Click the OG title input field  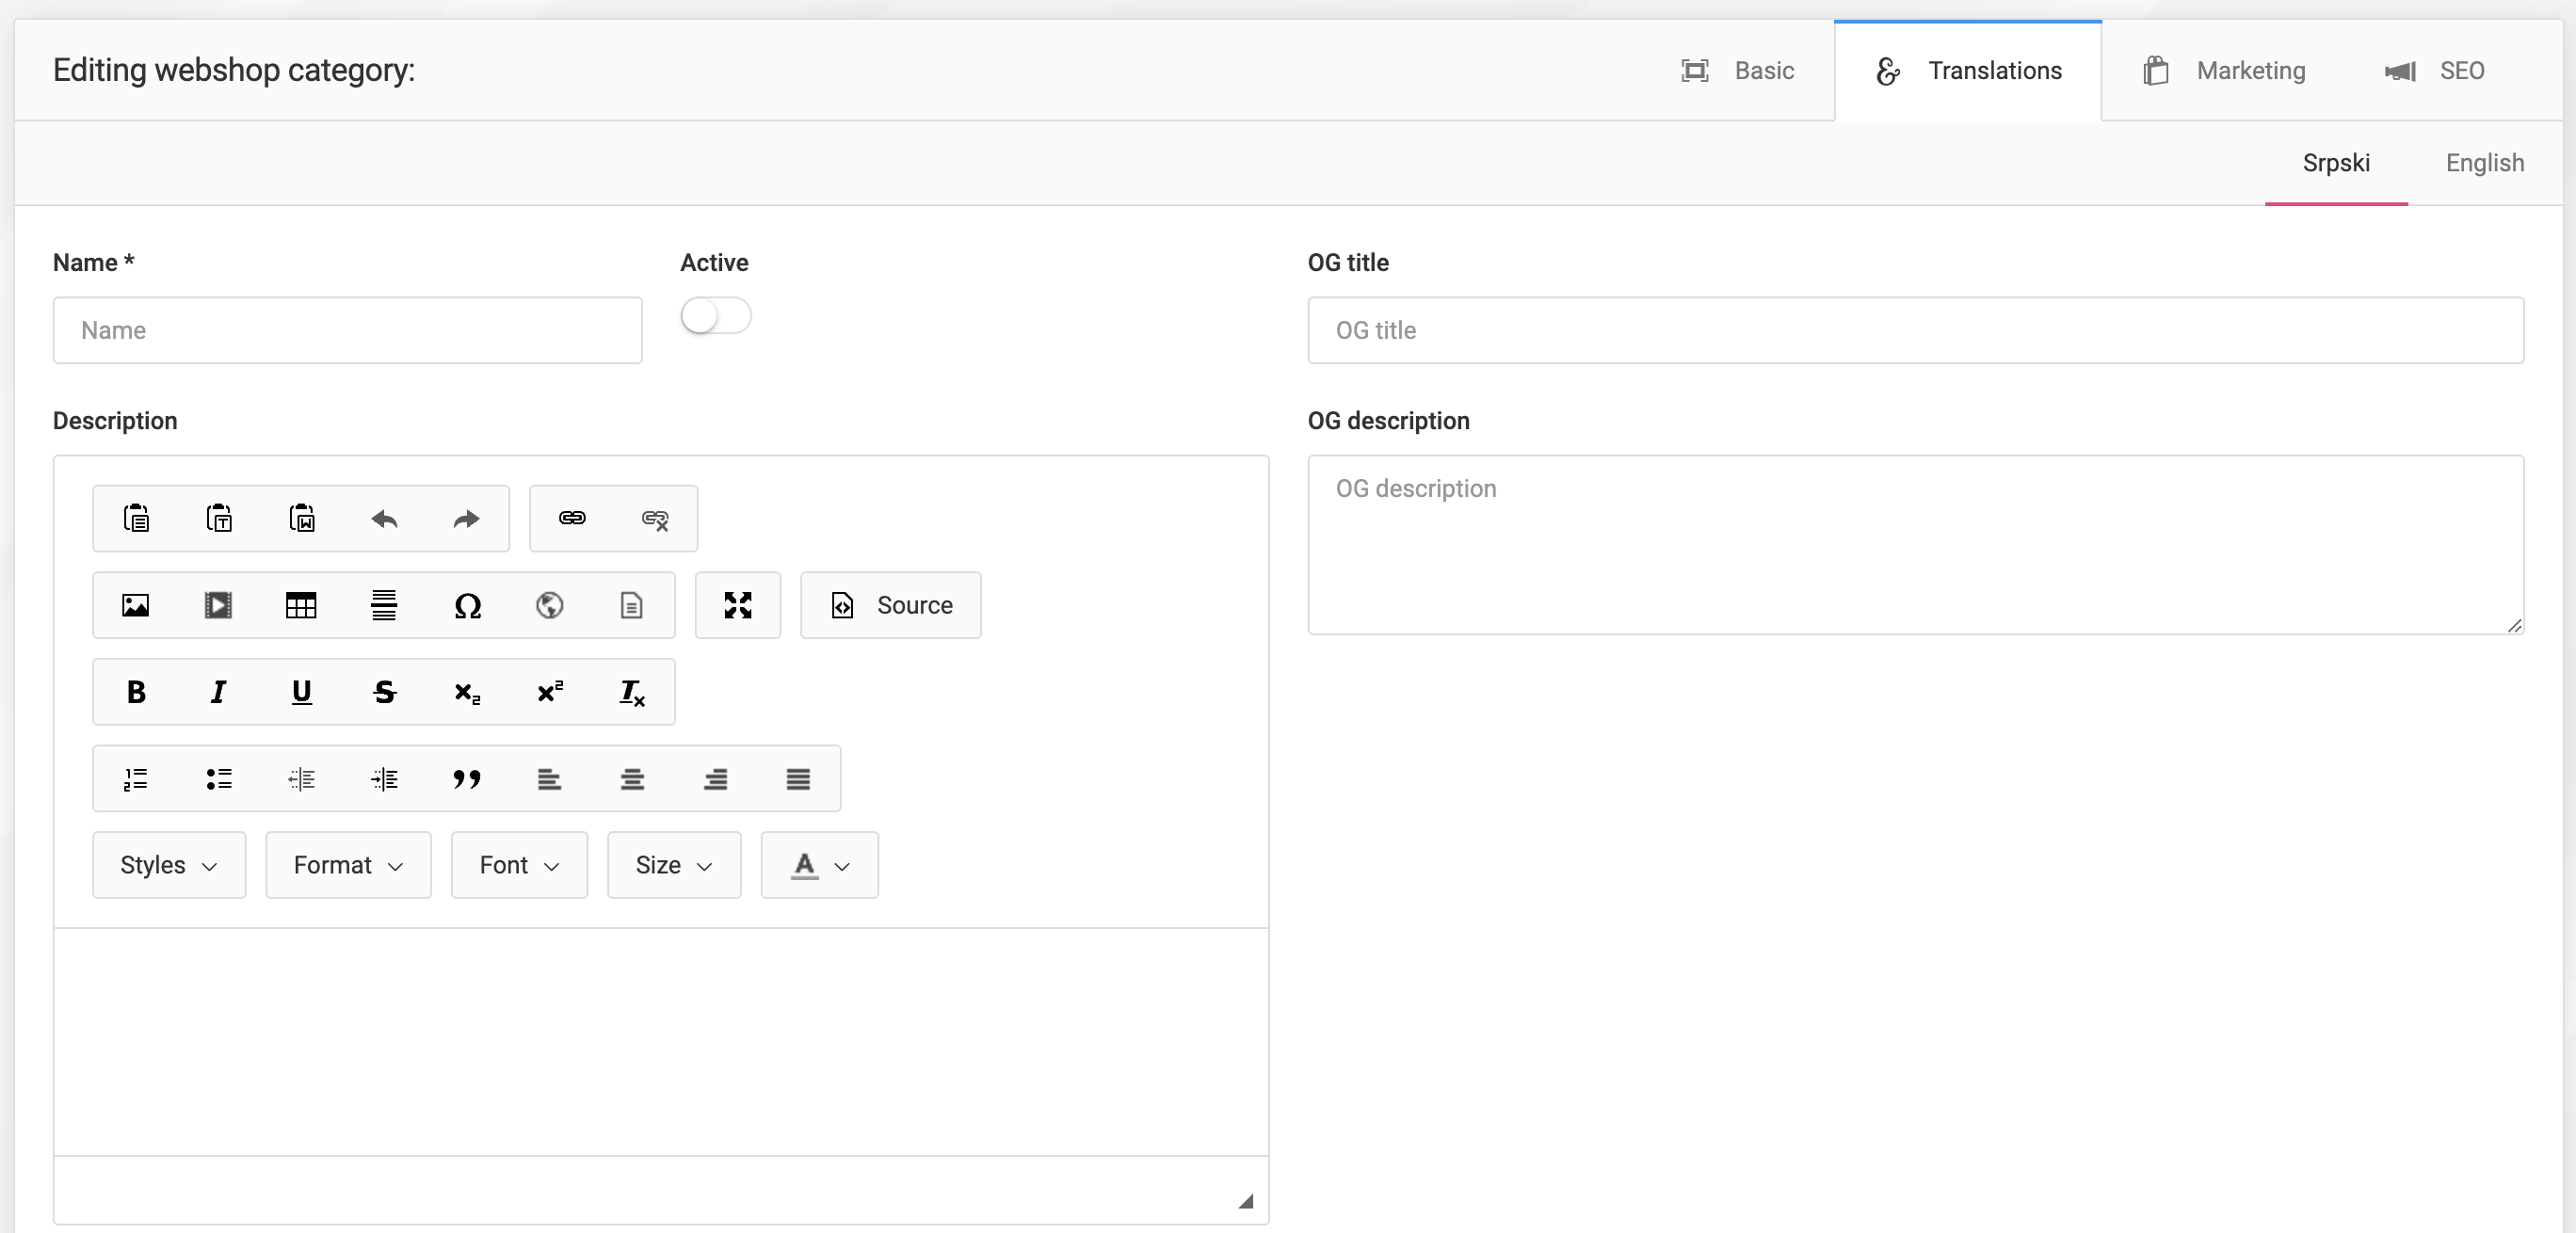pos(1915,330)
